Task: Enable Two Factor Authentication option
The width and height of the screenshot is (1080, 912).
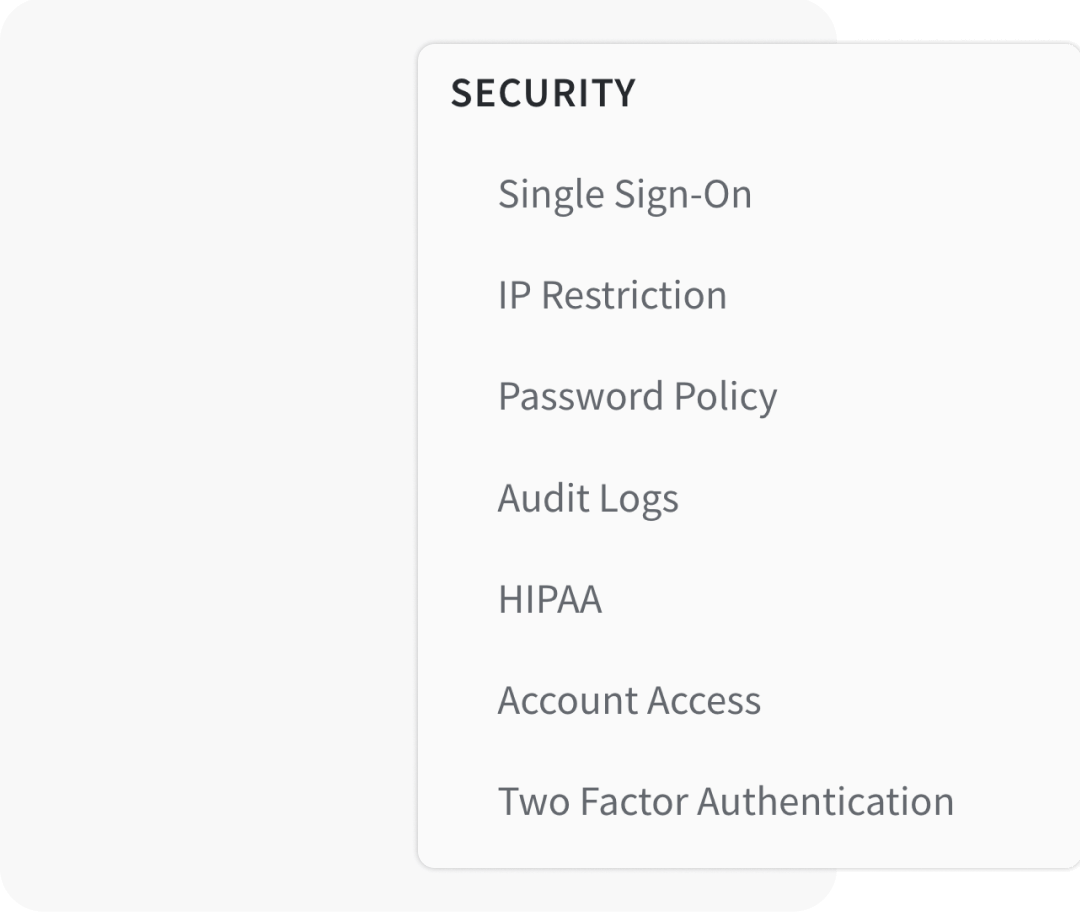Action: click(726, 801)
